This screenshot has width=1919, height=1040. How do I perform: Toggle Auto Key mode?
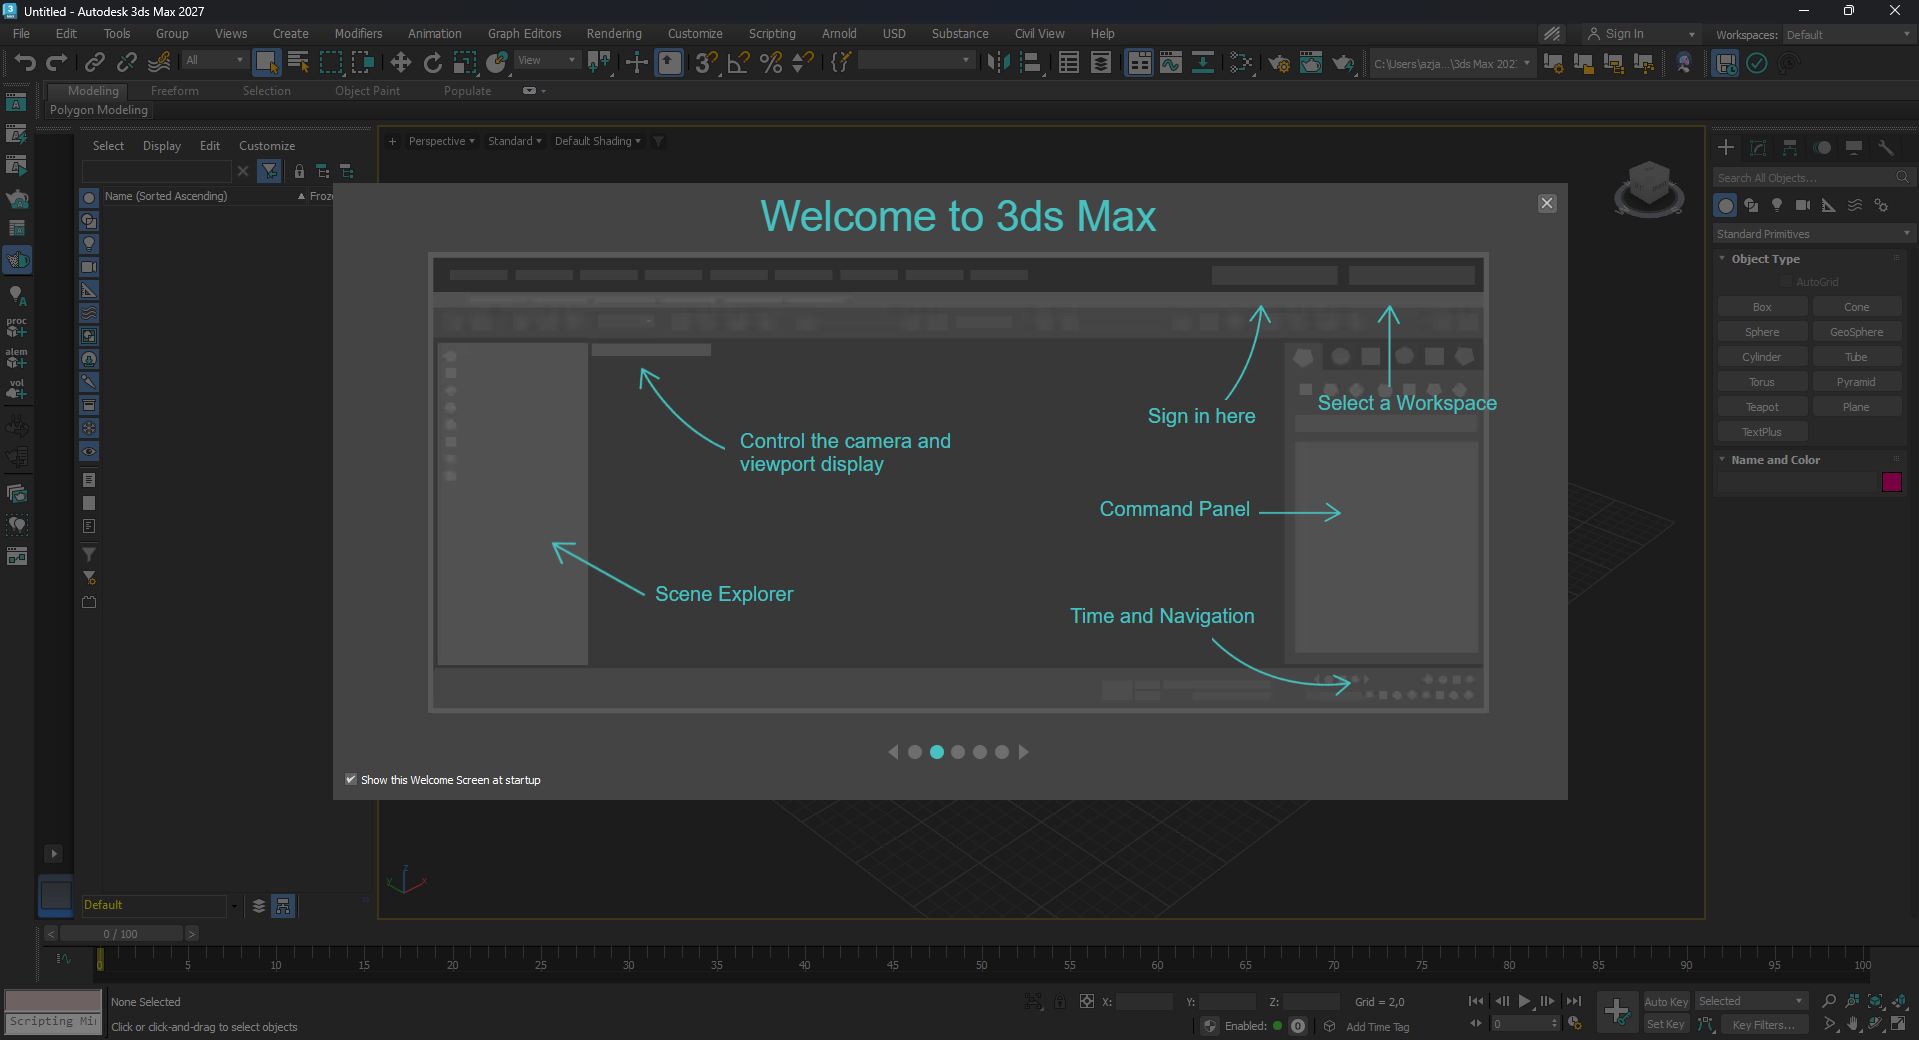tap(1666, 1002)
